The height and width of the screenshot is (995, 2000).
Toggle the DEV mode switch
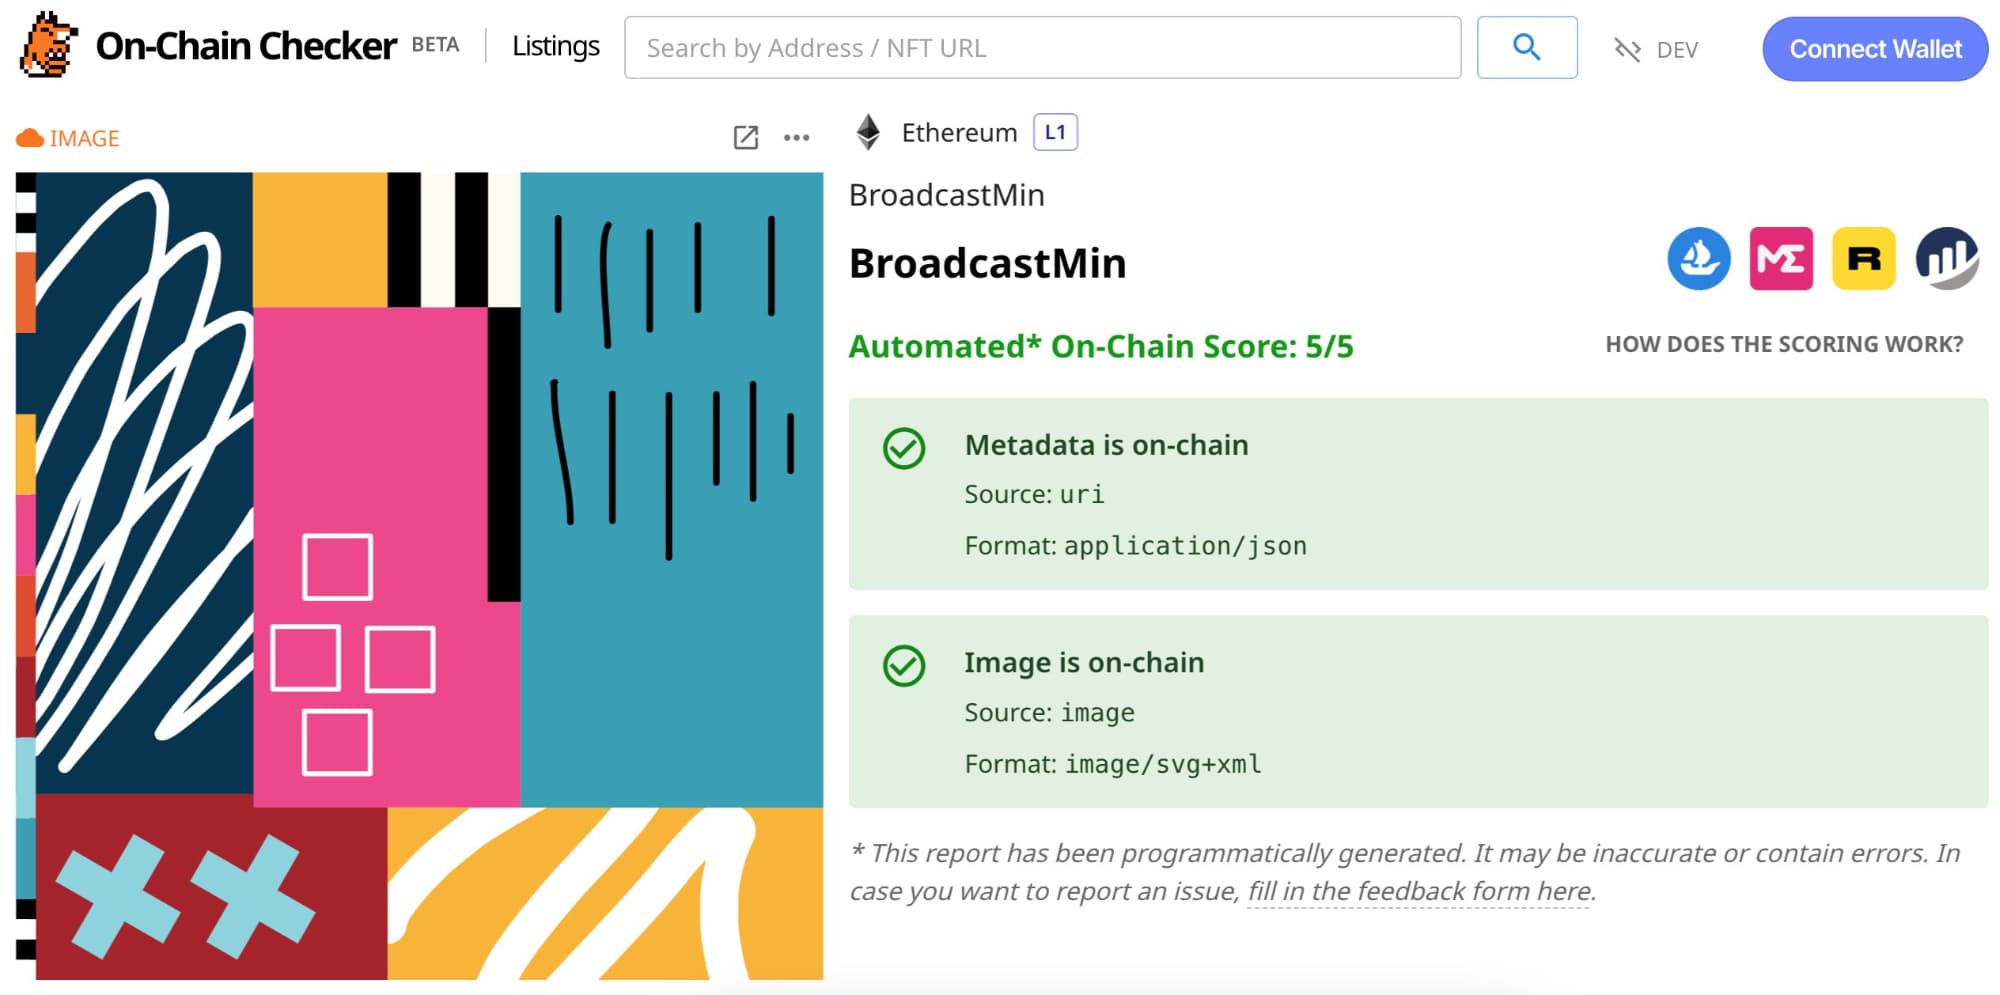point(1656,50)
